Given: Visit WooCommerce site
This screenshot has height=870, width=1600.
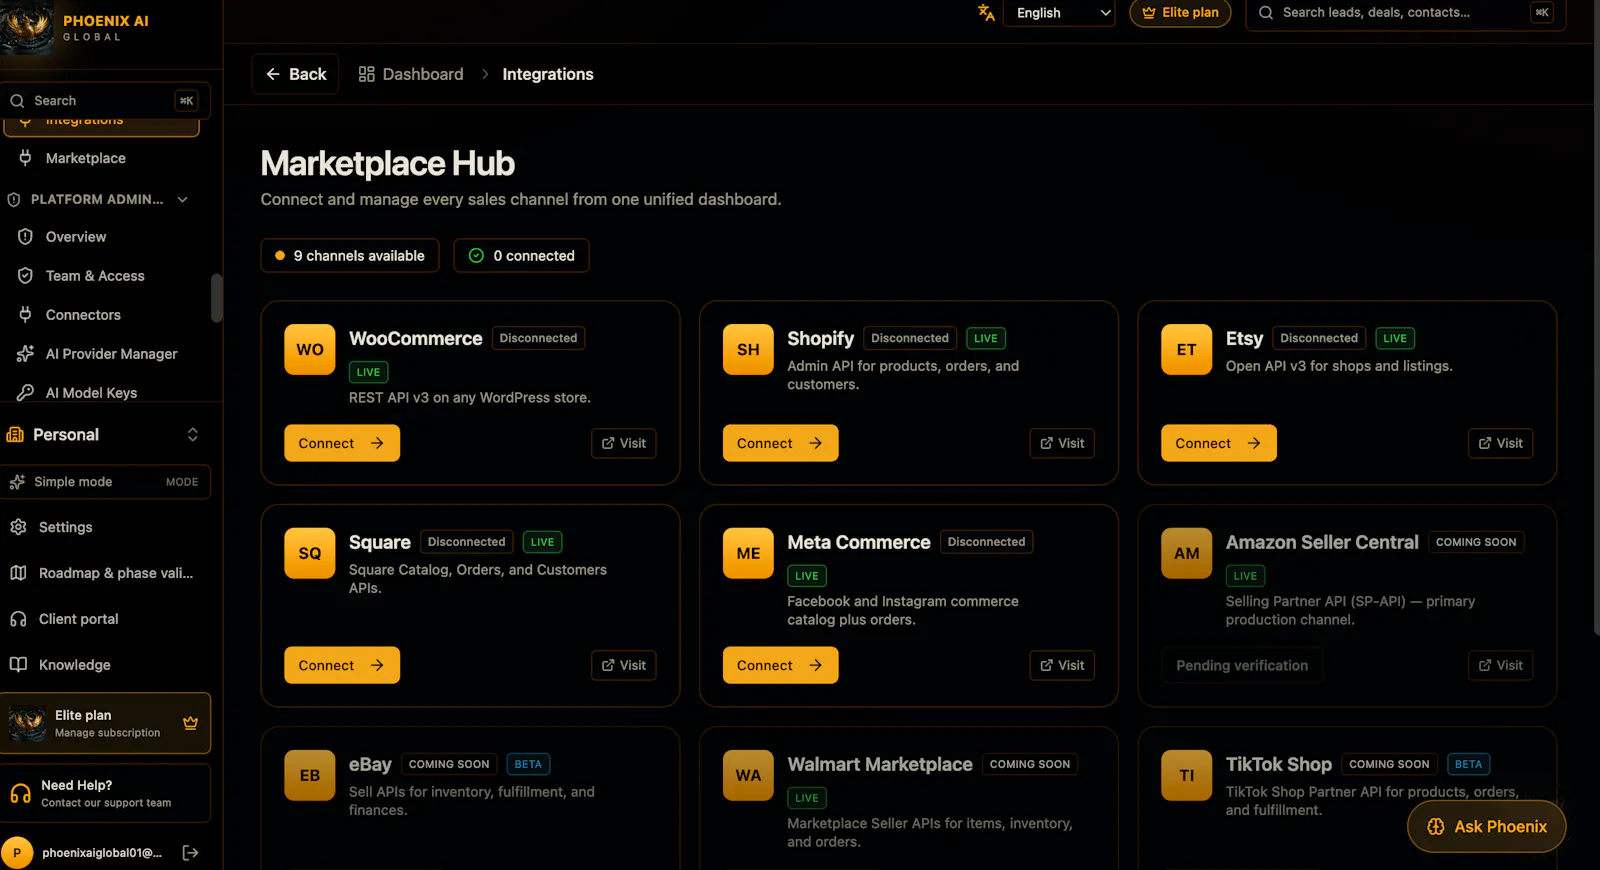Looking at the screenshot, I should tap(624, 443).
